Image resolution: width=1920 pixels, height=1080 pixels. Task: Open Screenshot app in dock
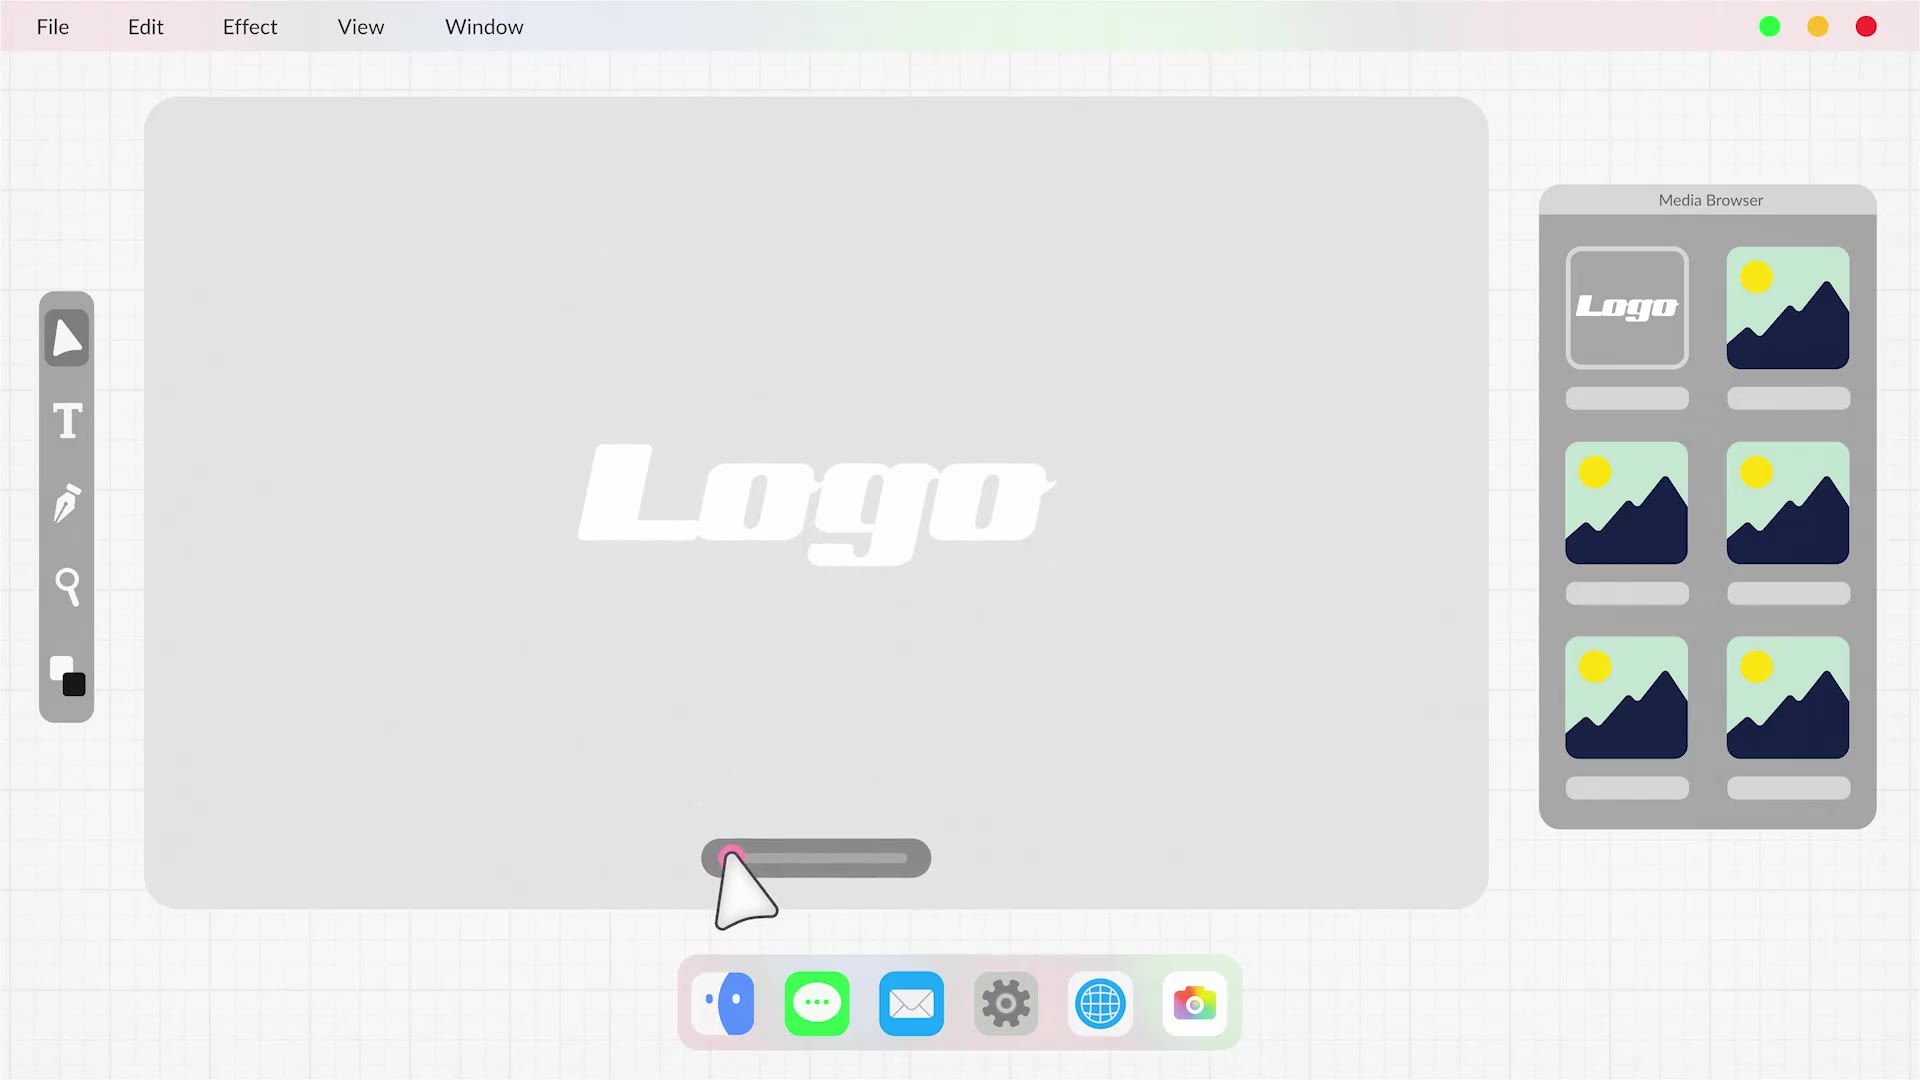click(1193, 1002)
